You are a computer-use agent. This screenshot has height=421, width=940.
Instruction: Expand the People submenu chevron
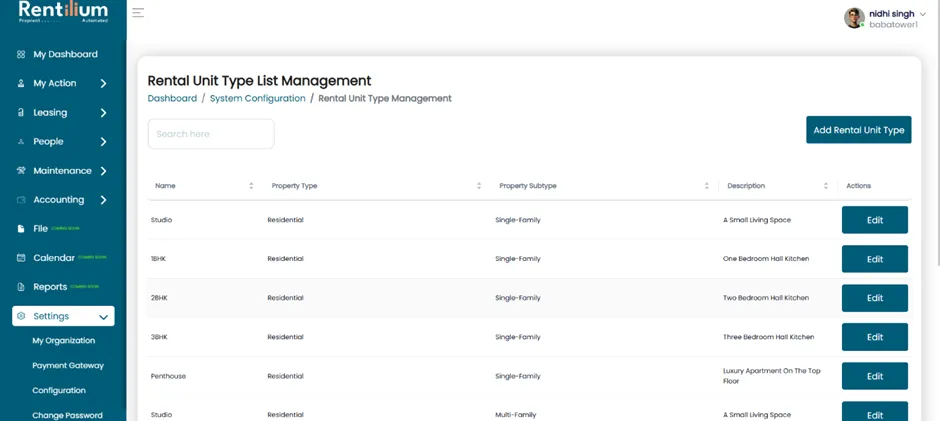point(103,142)
